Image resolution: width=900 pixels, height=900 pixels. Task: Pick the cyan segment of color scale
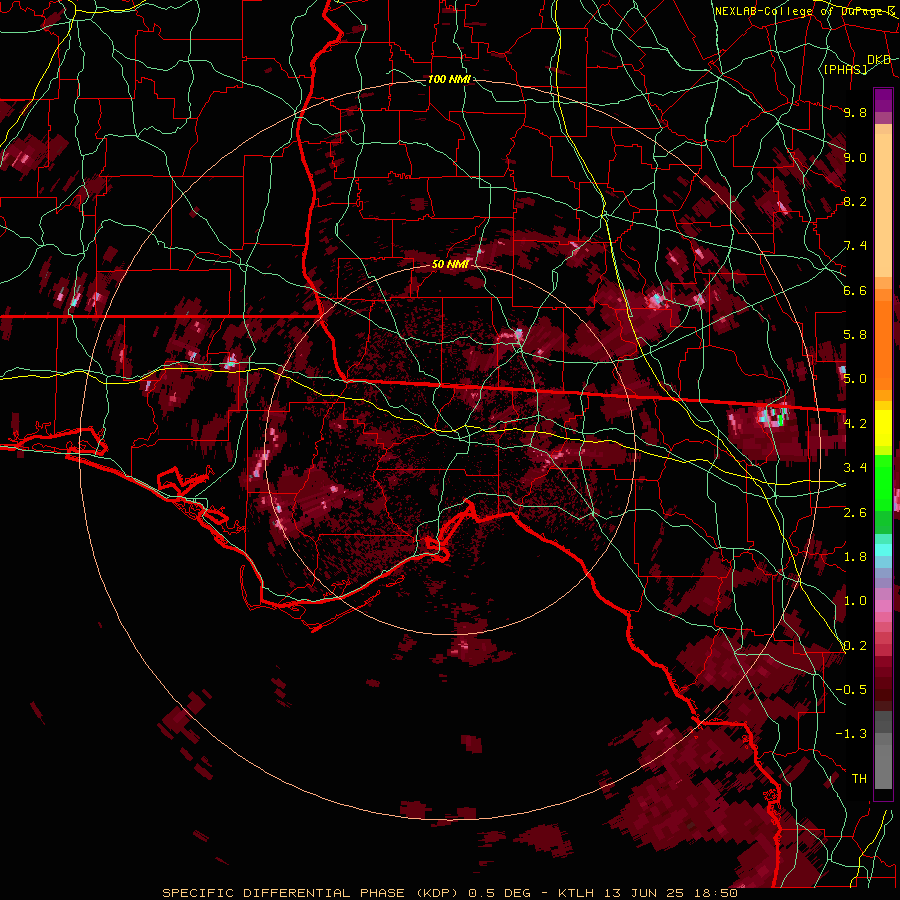pyautogui.click(x=883, y=550)
